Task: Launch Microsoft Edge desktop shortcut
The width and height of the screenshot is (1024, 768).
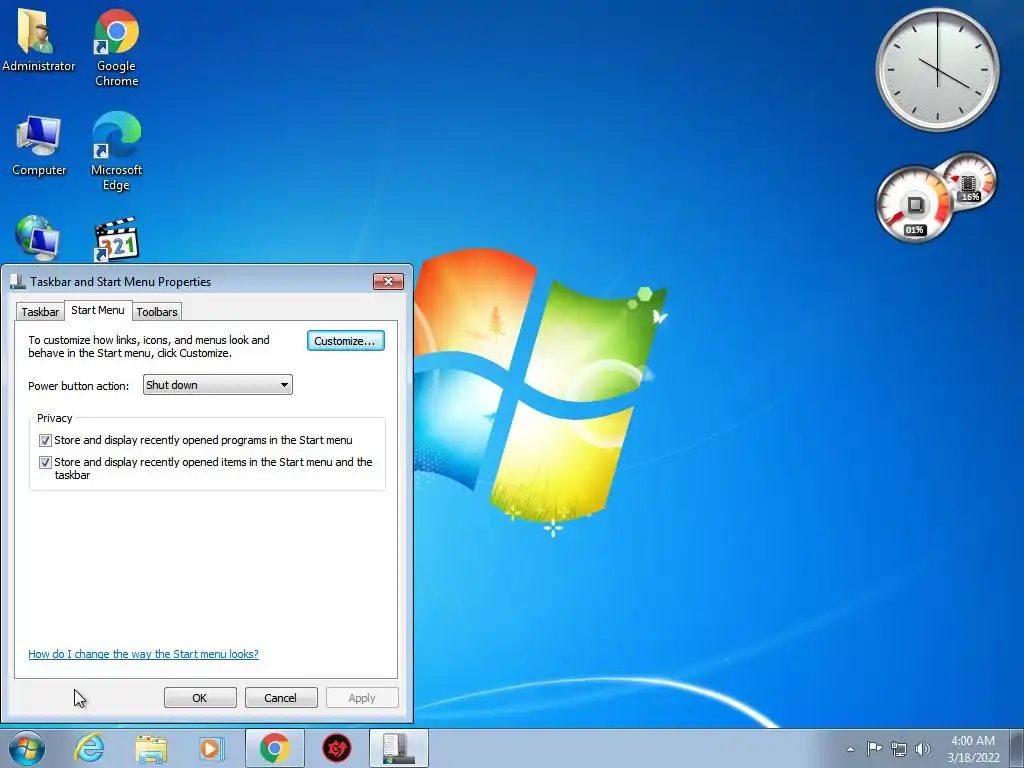Action: 116,152
